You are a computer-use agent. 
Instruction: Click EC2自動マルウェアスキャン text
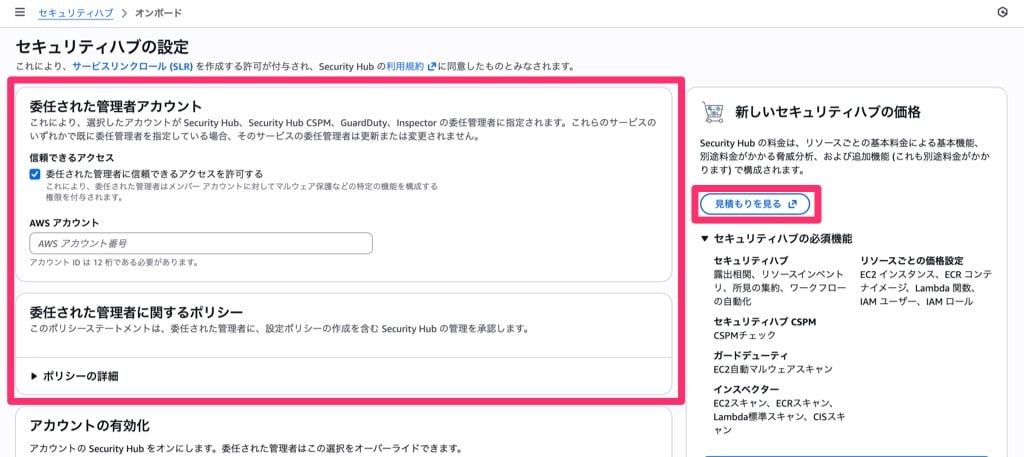774,370
